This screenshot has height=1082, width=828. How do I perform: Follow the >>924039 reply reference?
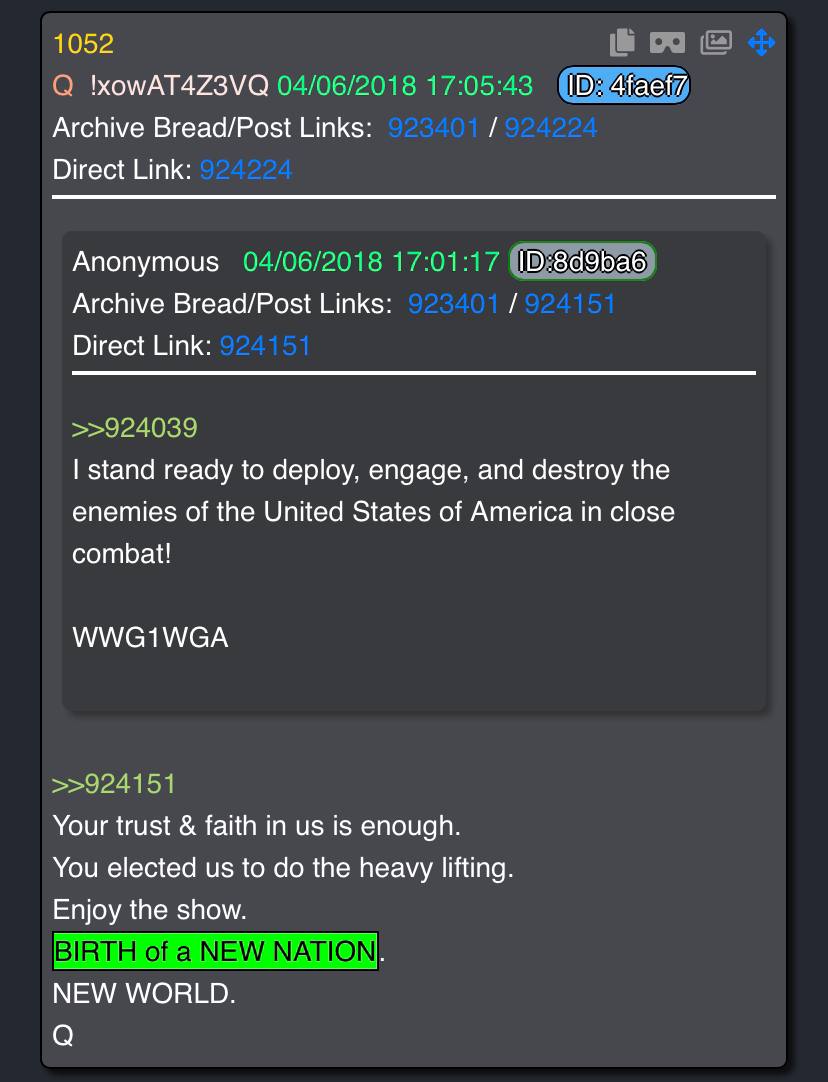pyautogui.click(x=135, y=428)
